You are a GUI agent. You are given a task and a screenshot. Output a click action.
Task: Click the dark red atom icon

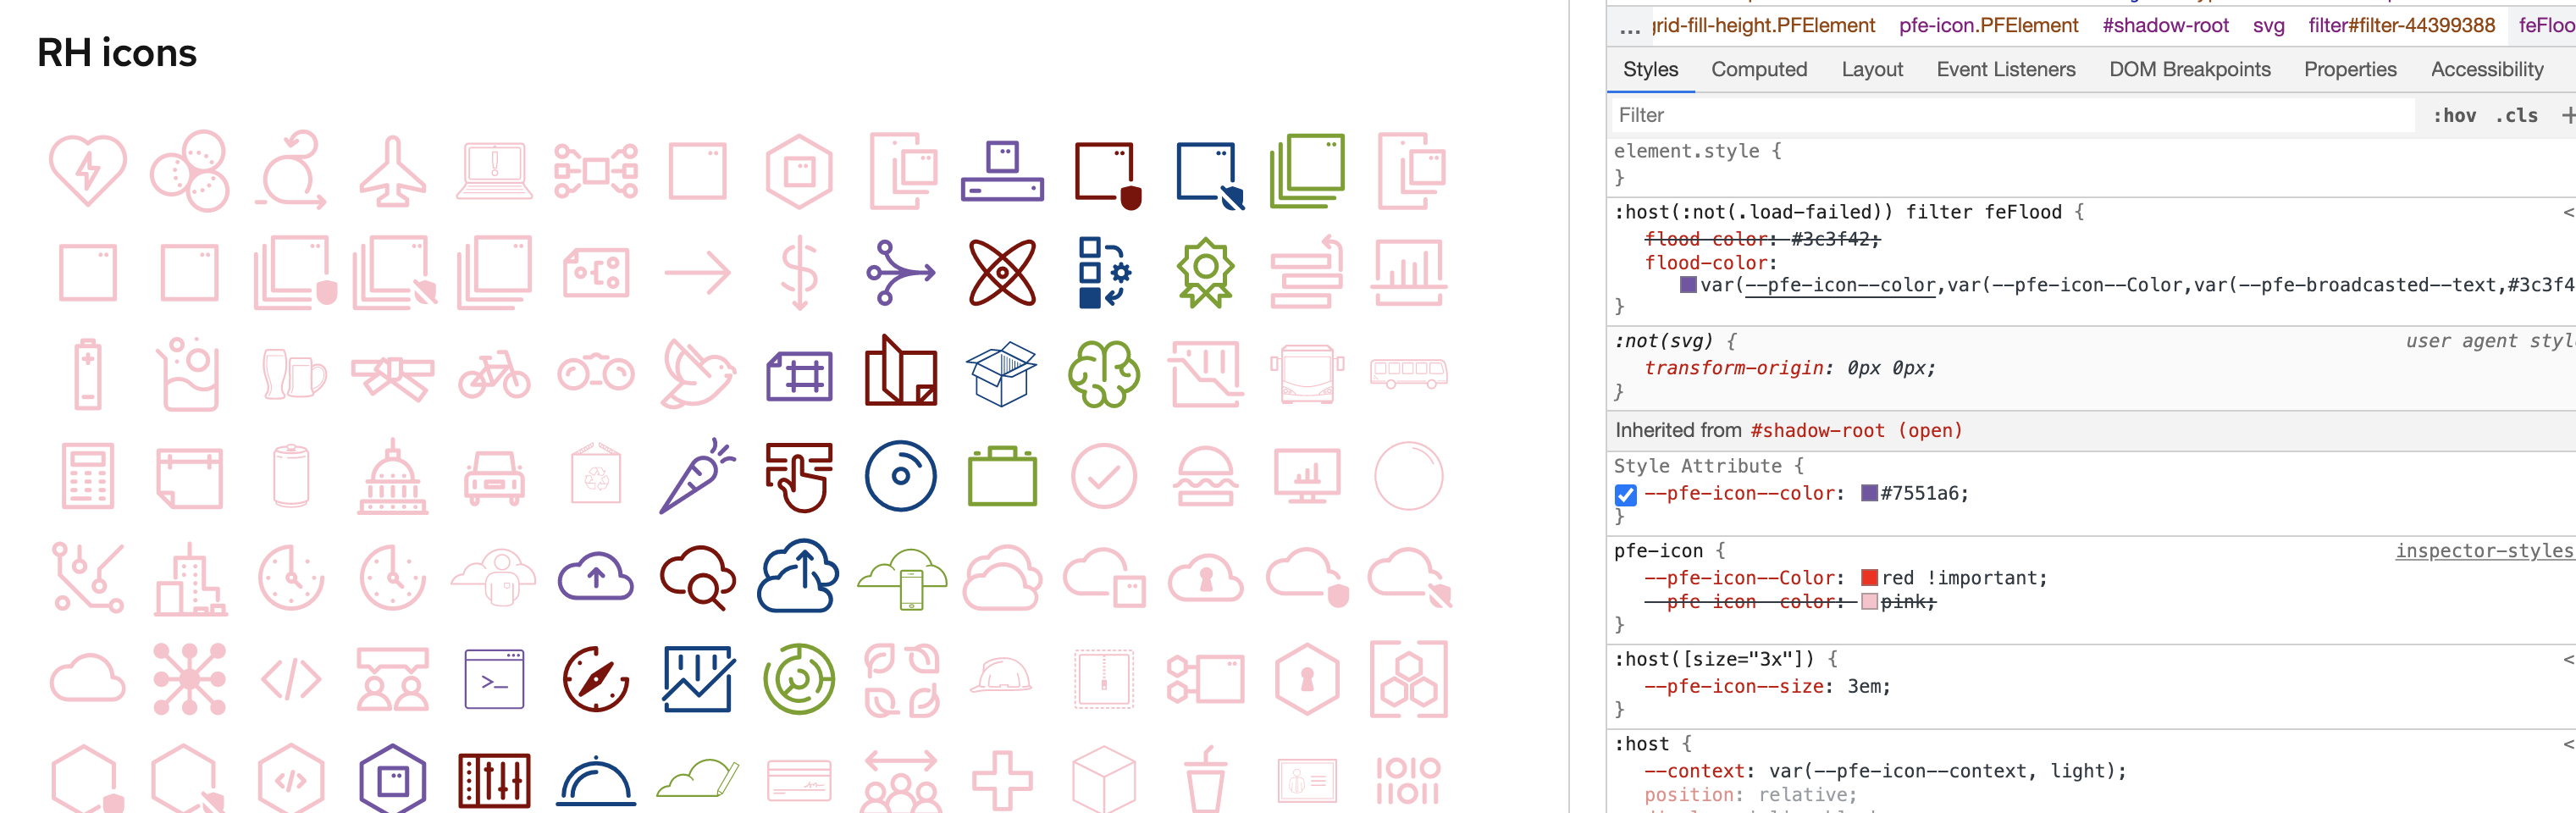click(1002, 272)
